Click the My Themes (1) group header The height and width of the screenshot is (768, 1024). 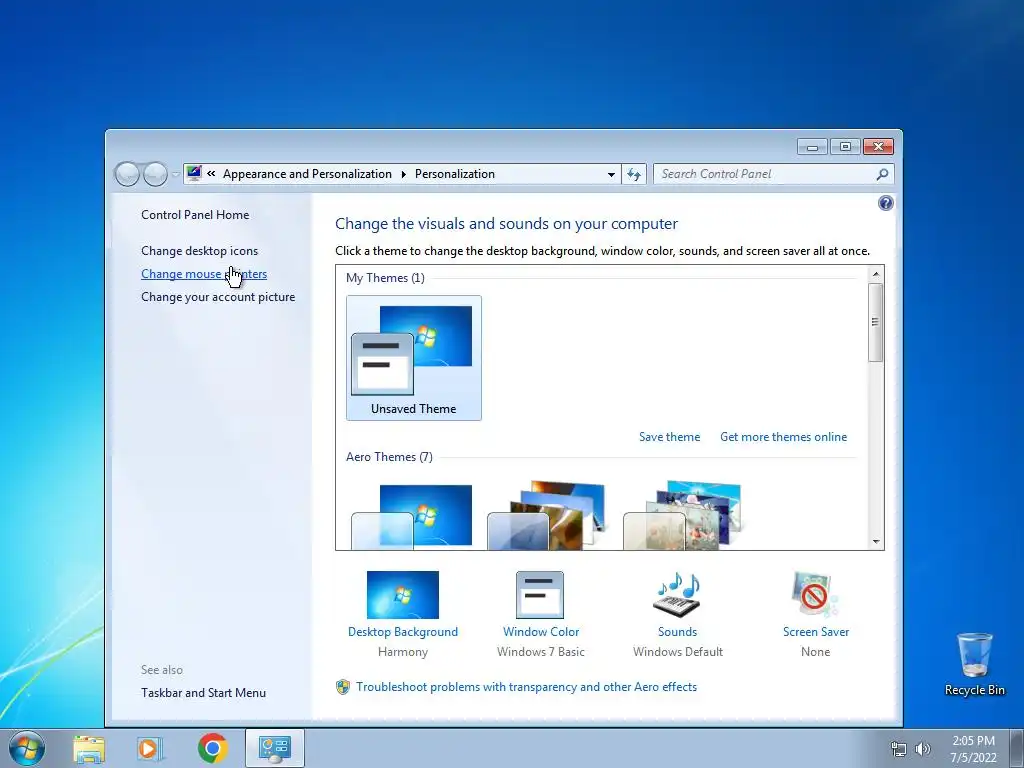tap(385, 278)
